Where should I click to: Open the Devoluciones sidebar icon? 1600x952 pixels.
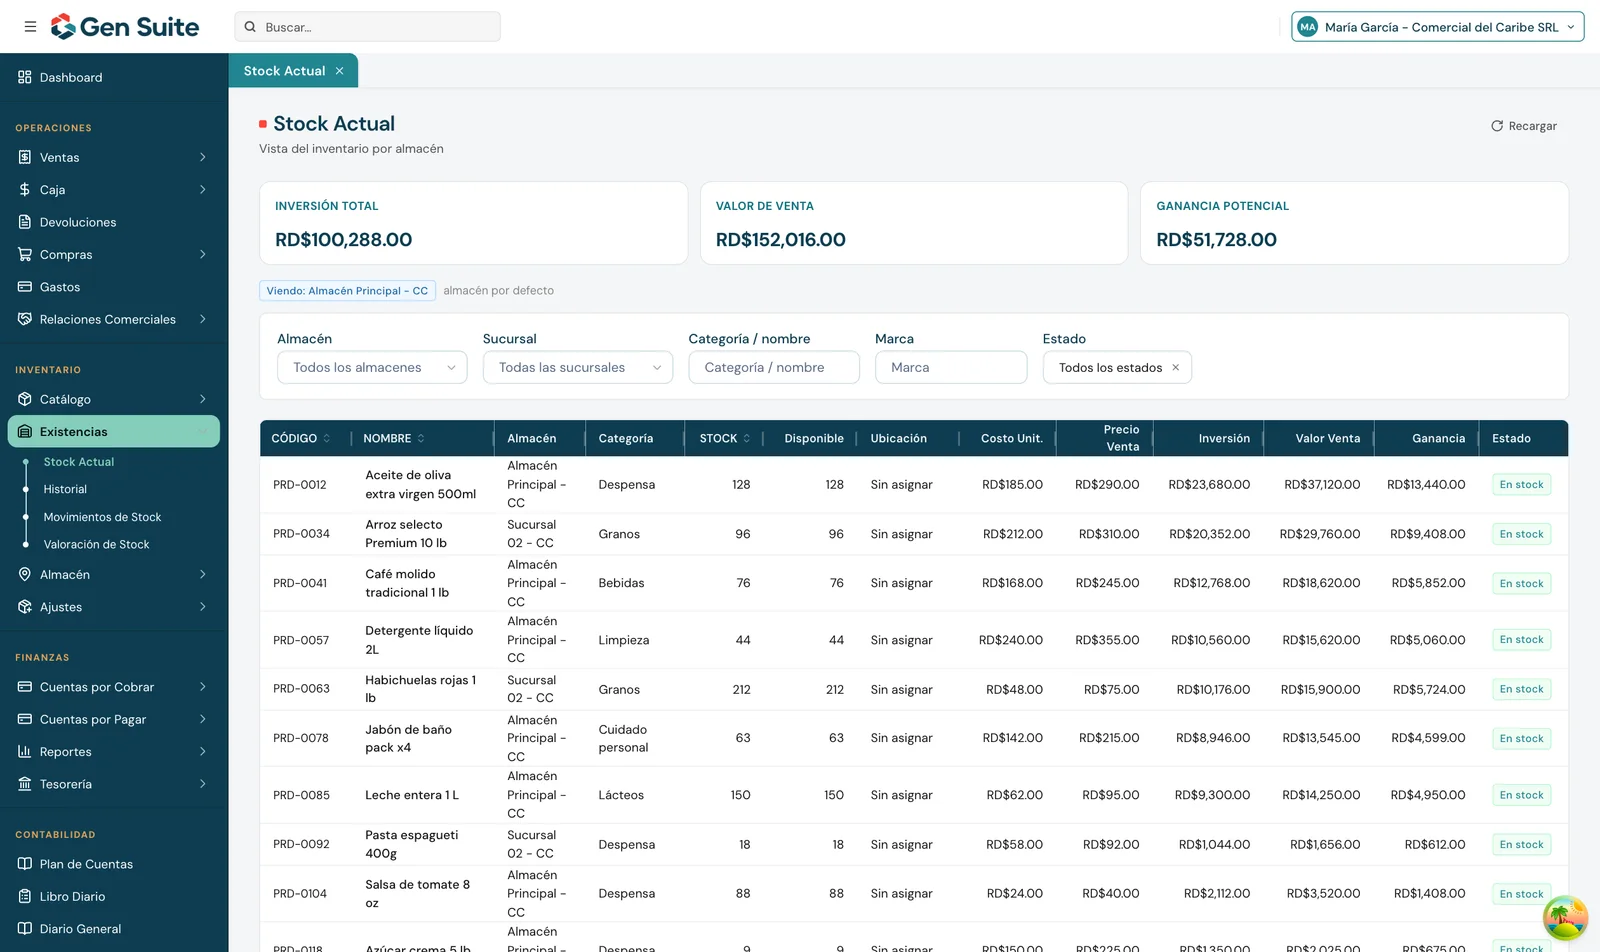25,222
